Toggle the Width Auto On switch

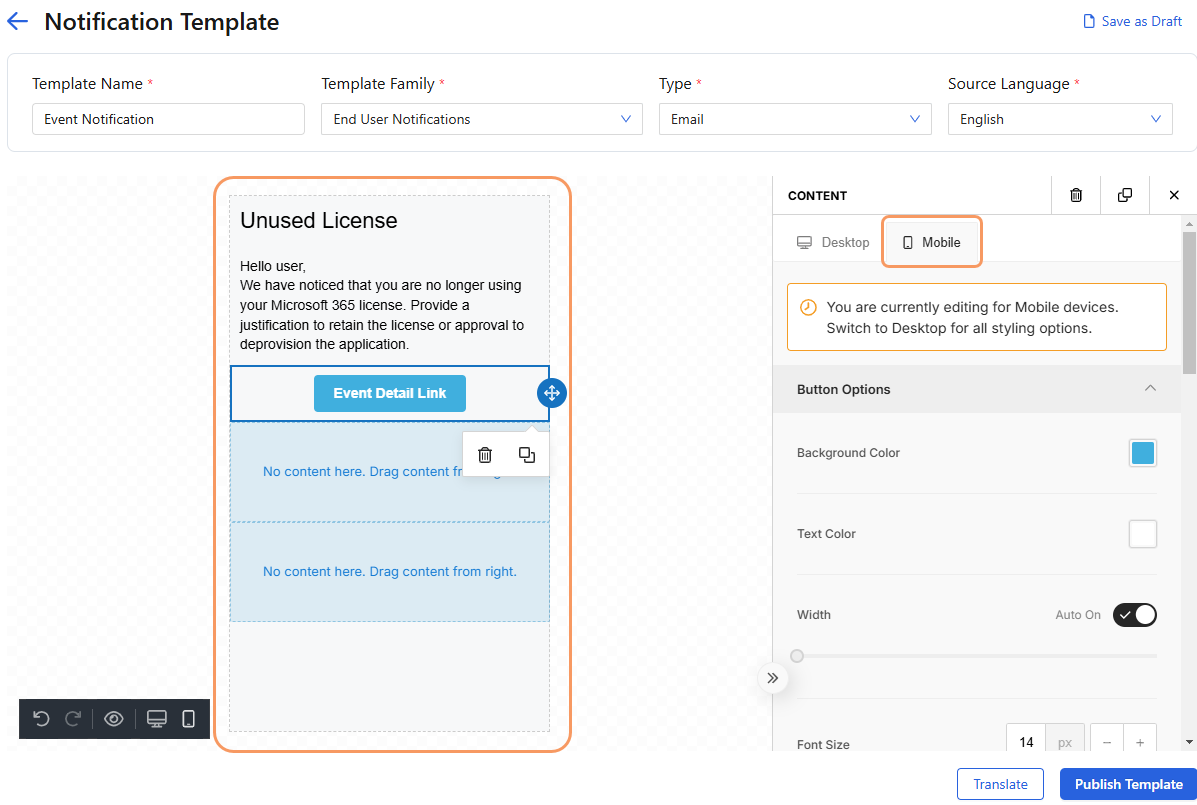[1134, 614]
